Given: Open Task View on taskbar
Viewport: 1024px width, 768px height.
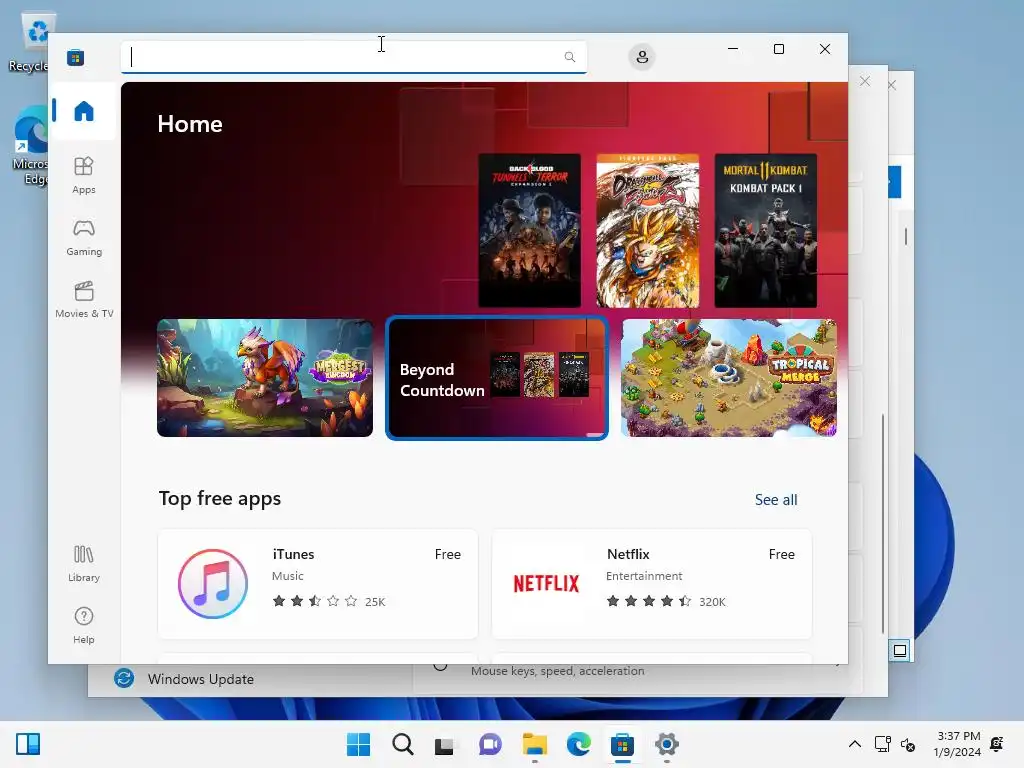Looking at the screenshot, I should (446, 744).
